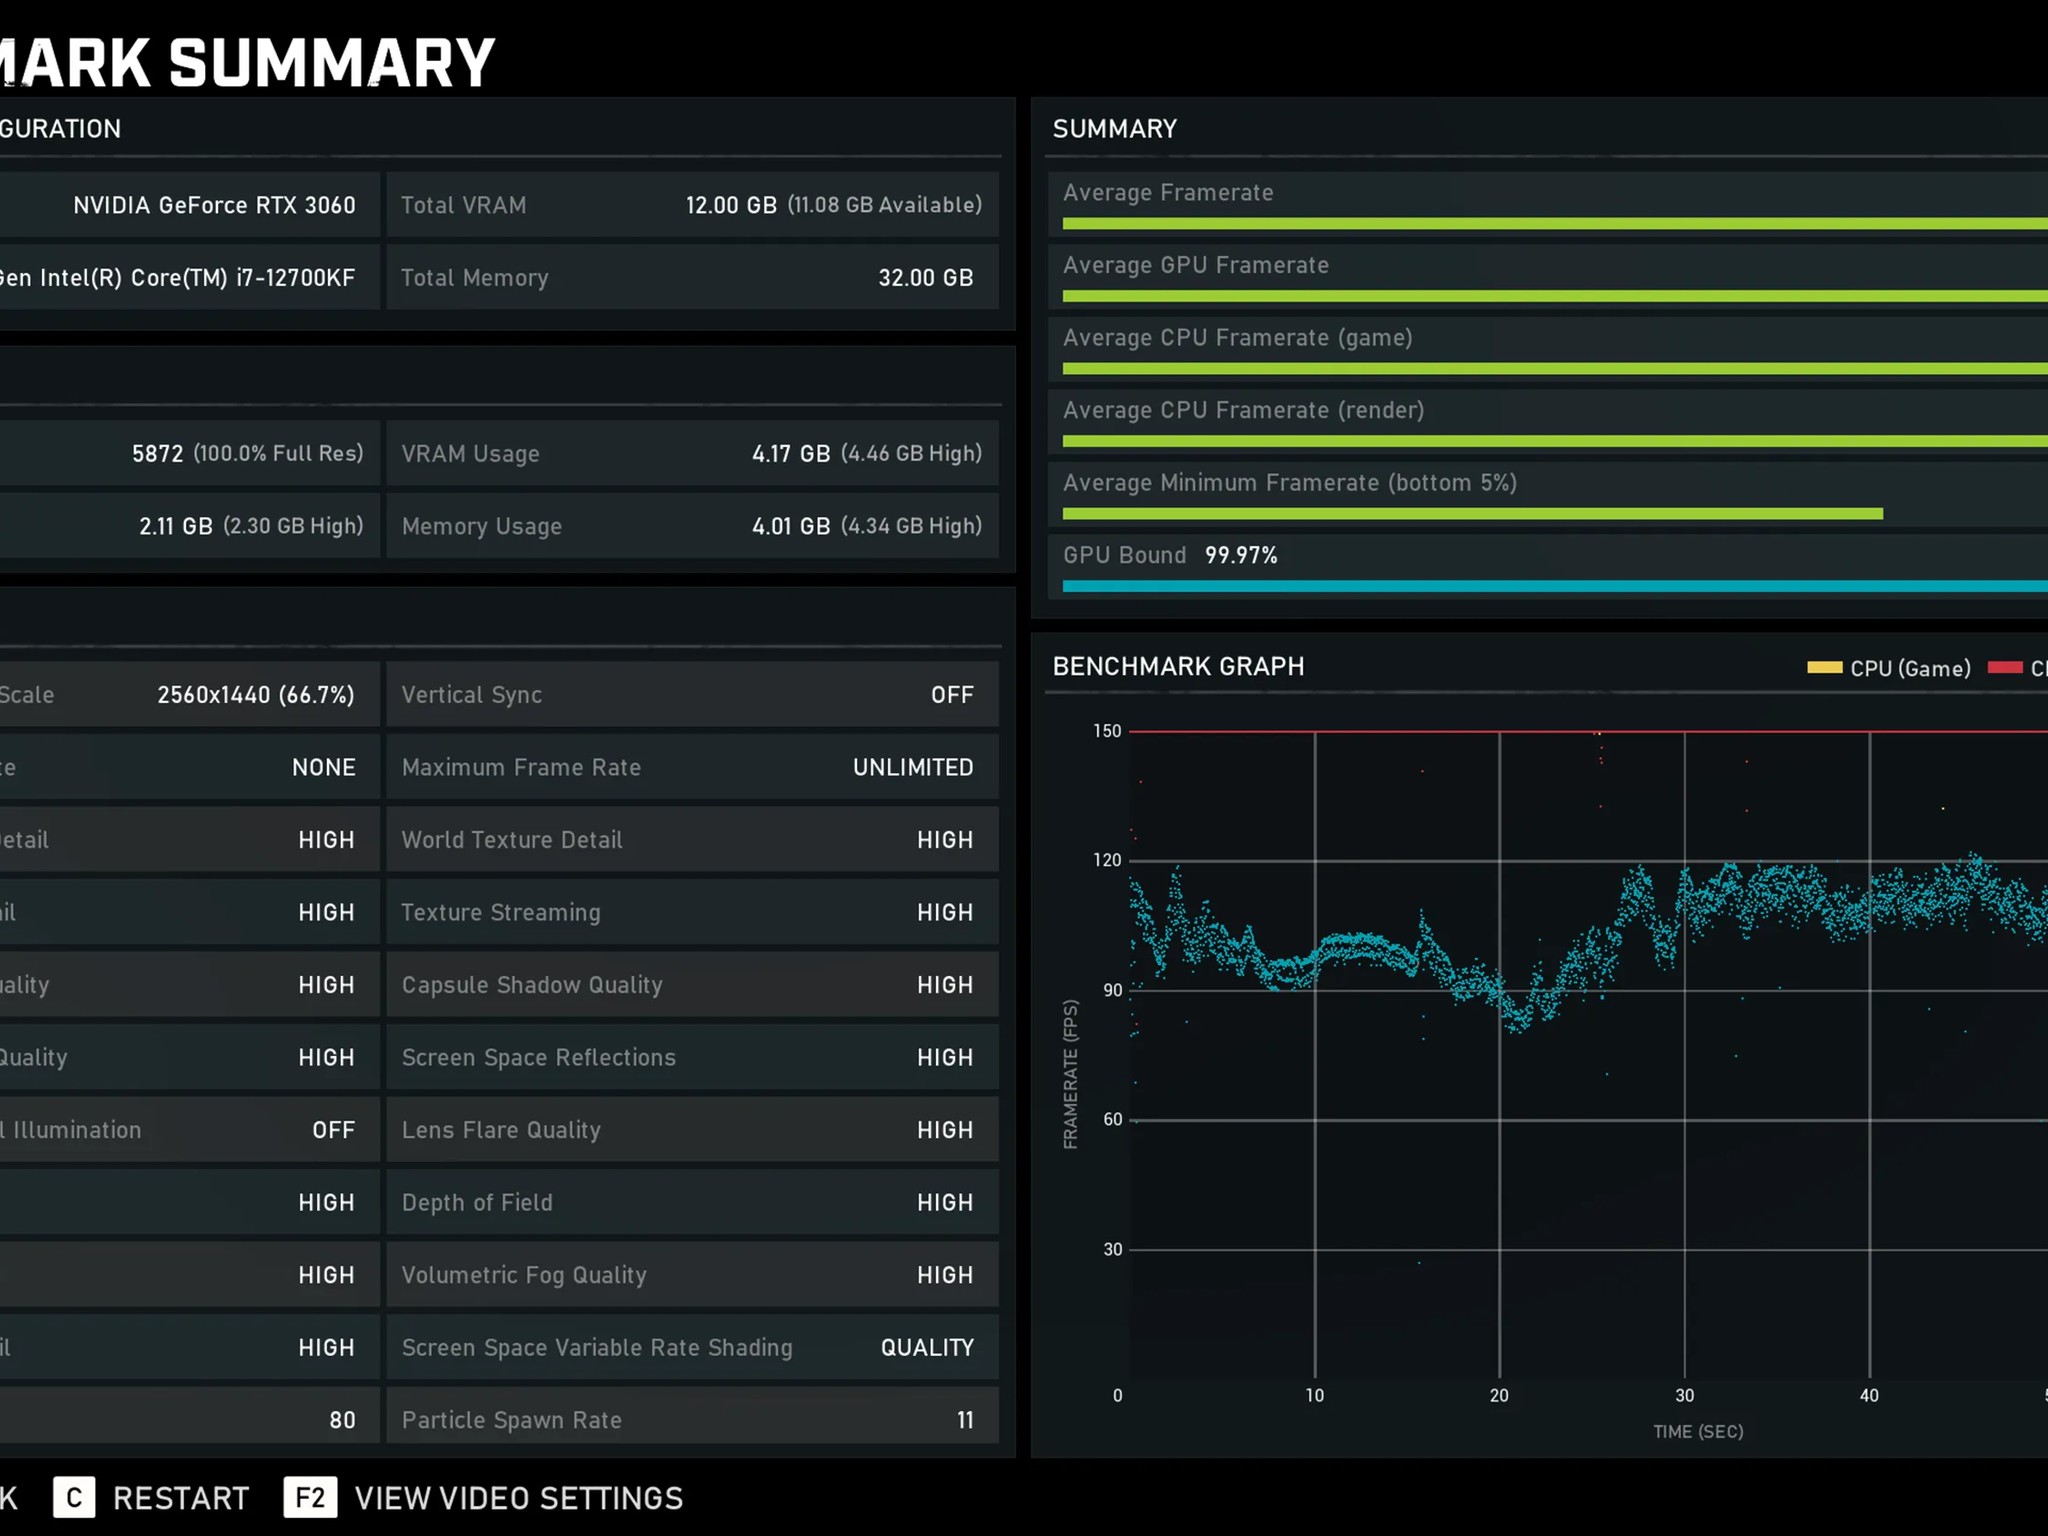Open VIEW VIDEO SETTINGS
The height and width of the screenshot is (1536, 2048).
point(519,1498)
